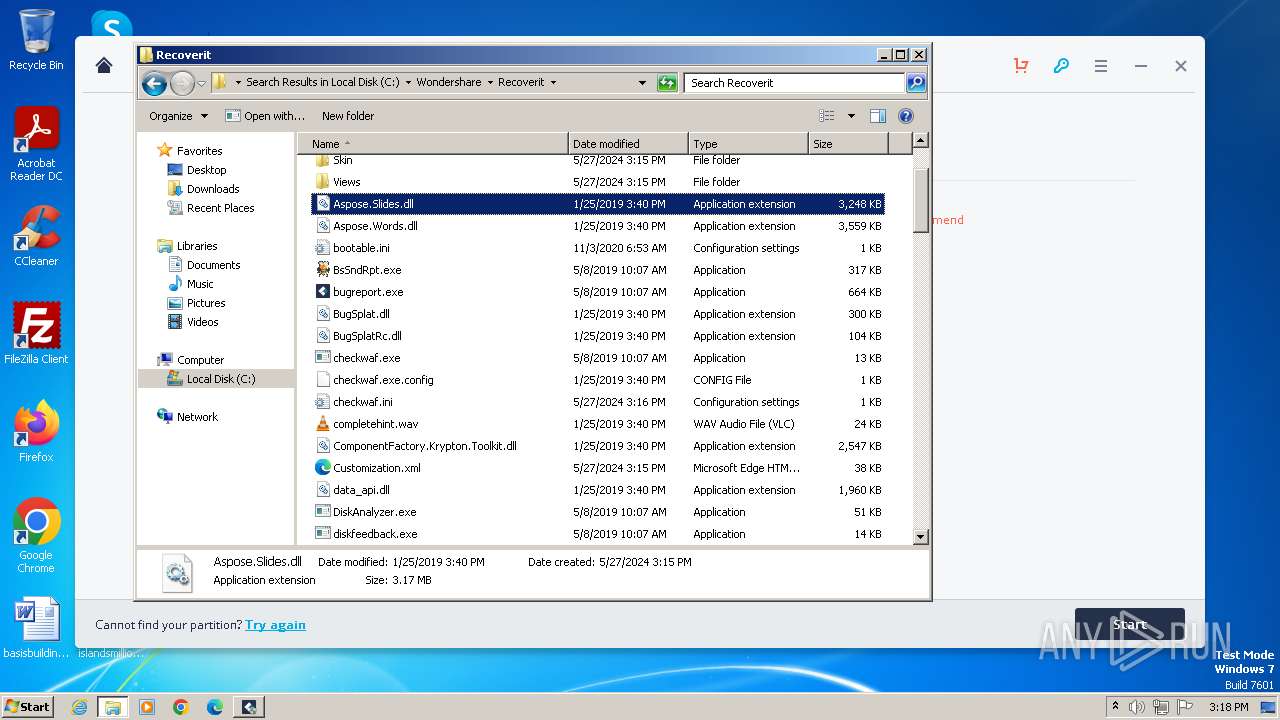This screenshot has width=1280, height=720.
Task: Select the Customization.xml file
Action: [598, 468]
